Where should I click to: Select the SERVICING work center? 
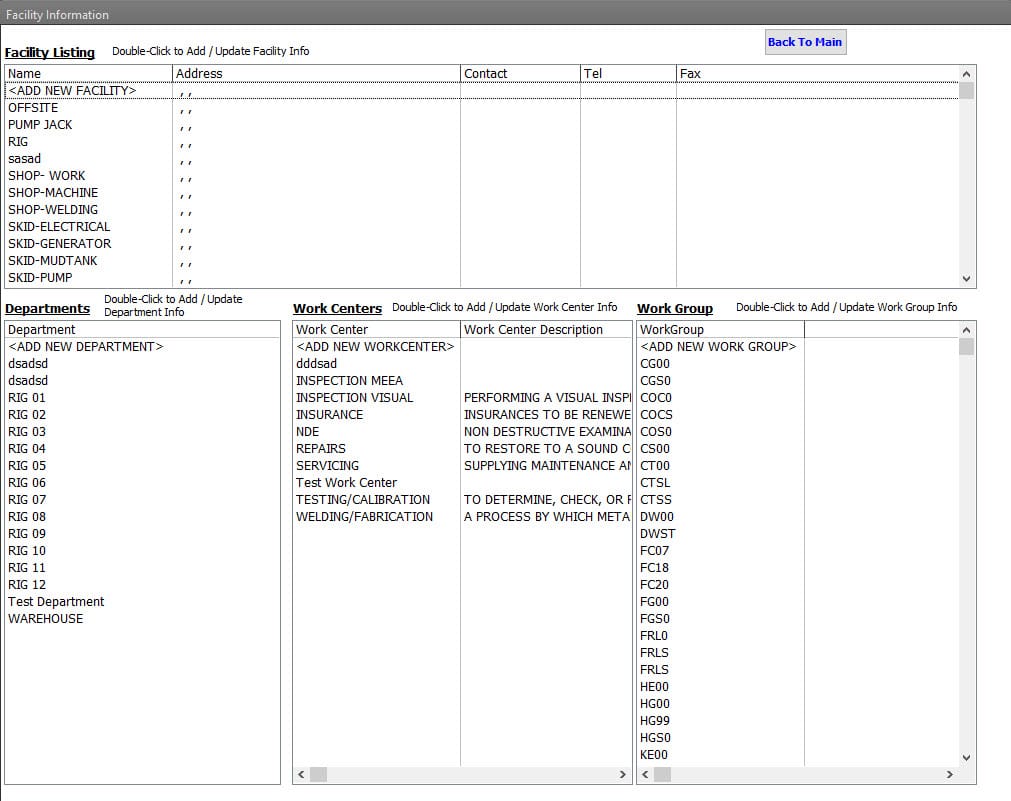click(462, 466)
